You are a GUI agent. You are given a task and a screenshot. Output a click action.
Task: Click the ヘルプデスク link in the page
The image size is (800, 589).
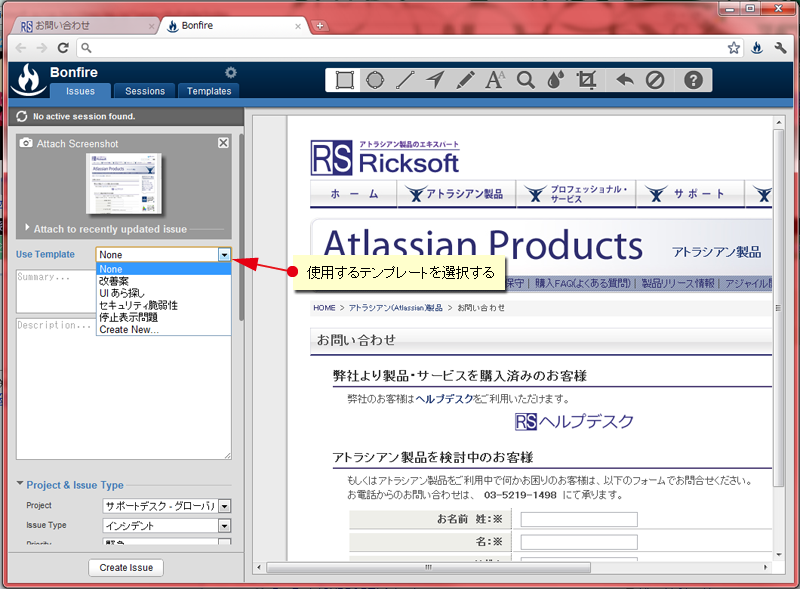tap(444, 399)
